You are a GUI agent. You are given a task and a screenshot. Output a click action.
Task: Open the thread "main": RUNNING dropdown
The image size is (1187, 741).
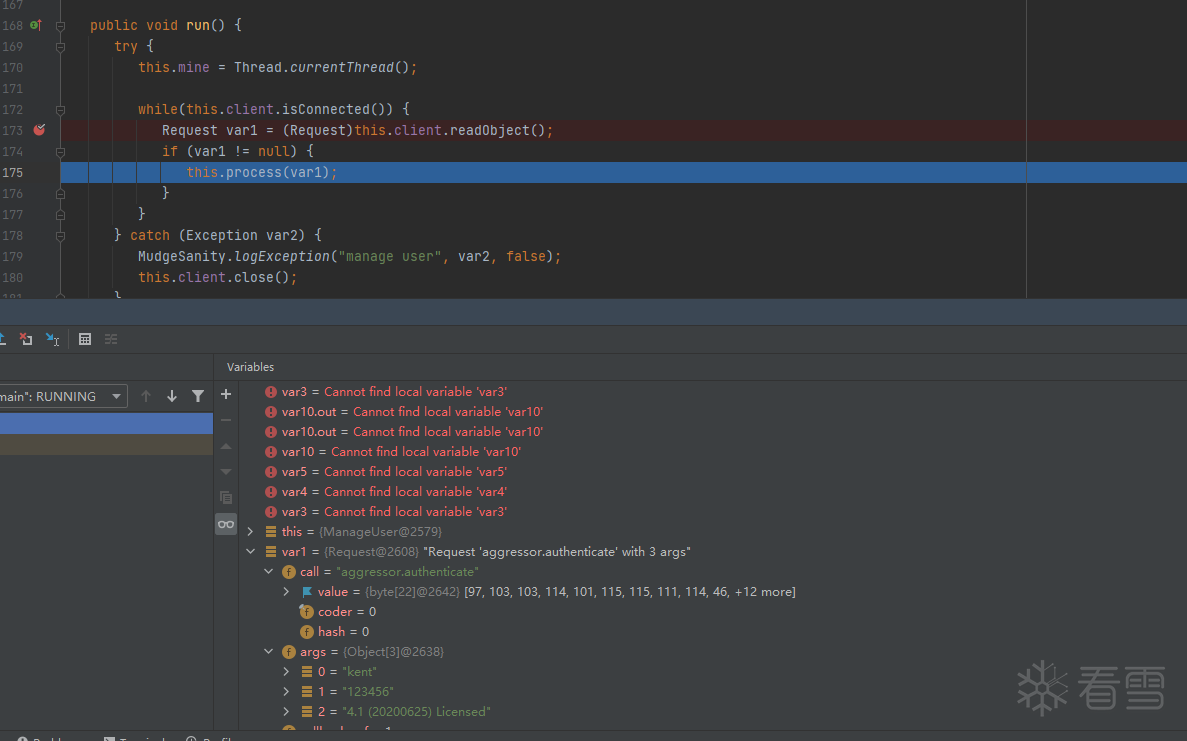click(62, 396)
